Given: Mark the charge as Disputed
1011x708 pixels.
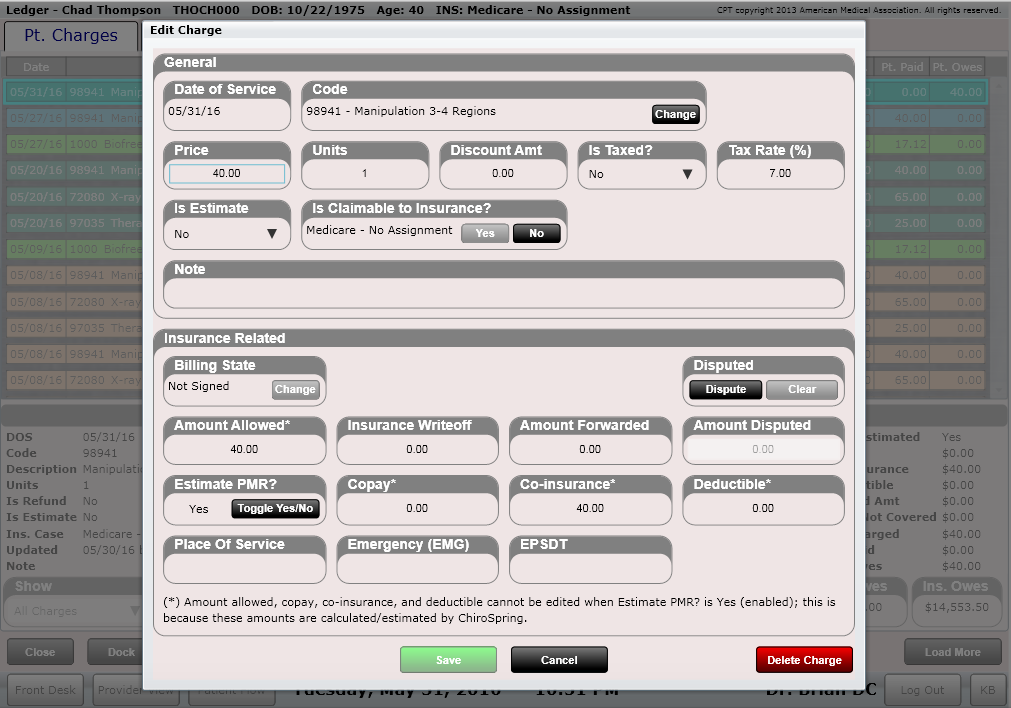Looking at the screenshot, I should pyautogui.click(x=724, y=389).
